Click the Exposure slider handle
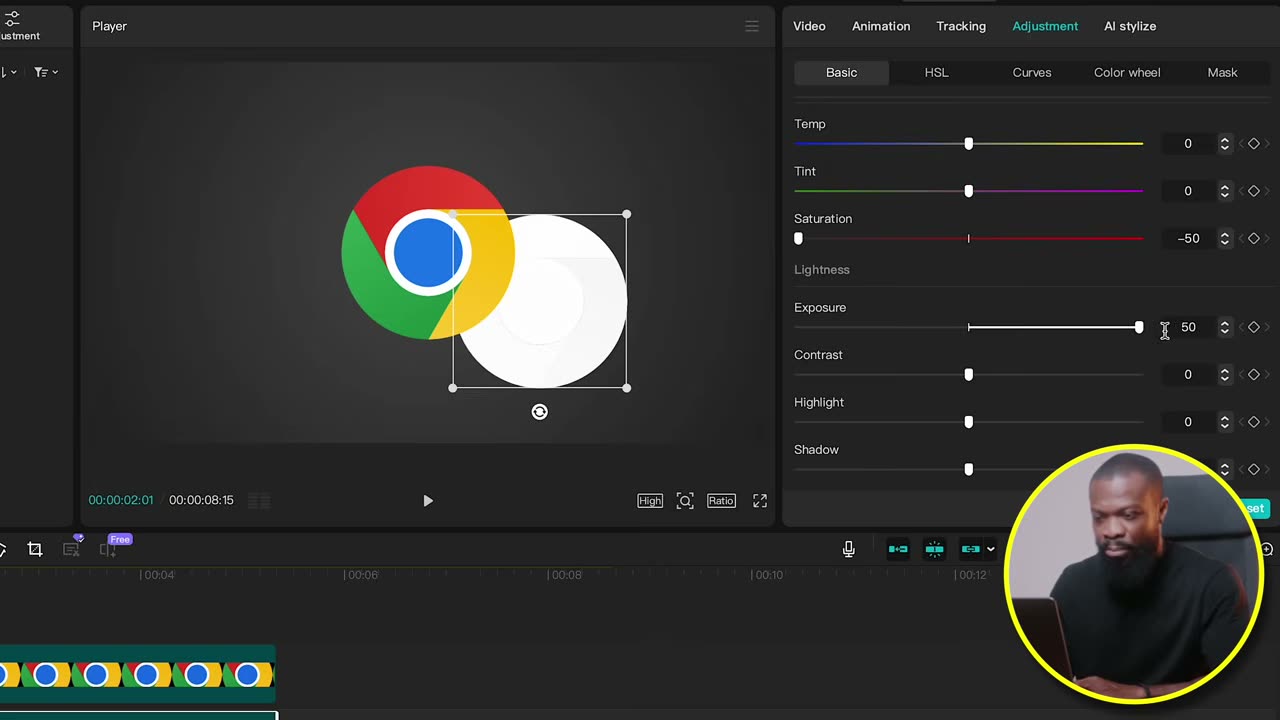 pos(1139,327)
